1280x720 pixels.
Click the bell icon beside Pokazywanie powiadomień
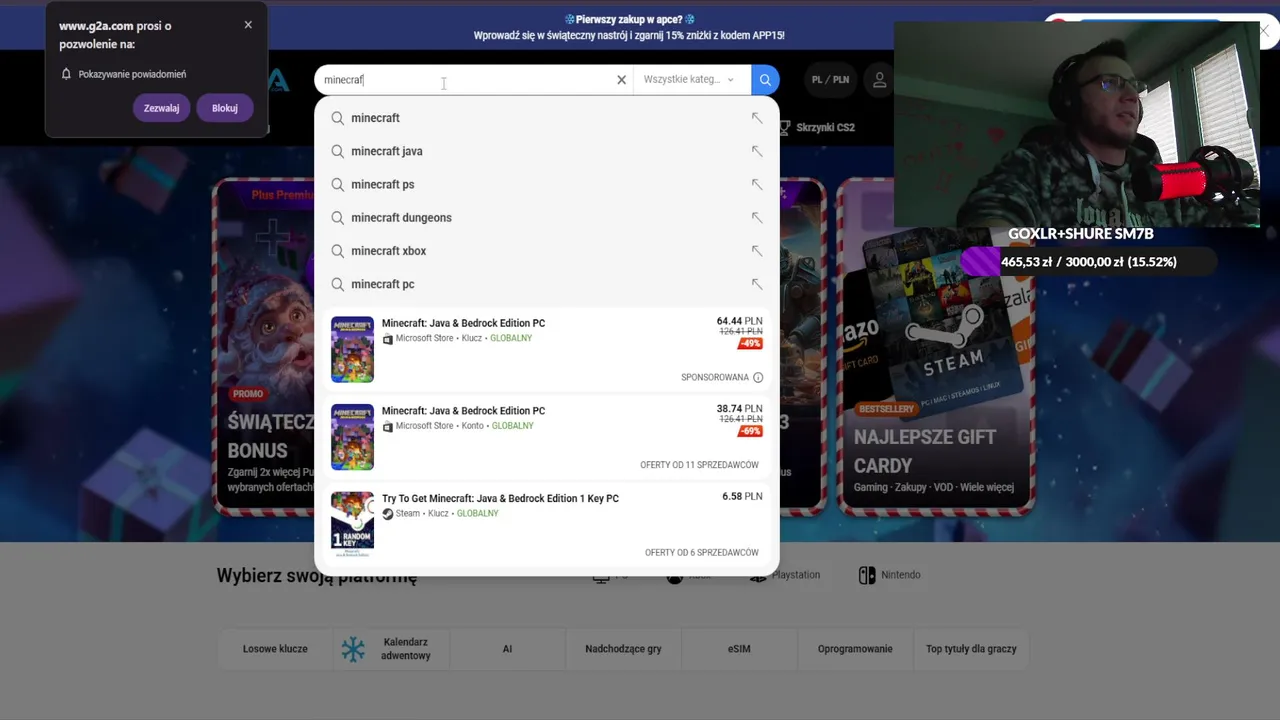pos(66,74)
